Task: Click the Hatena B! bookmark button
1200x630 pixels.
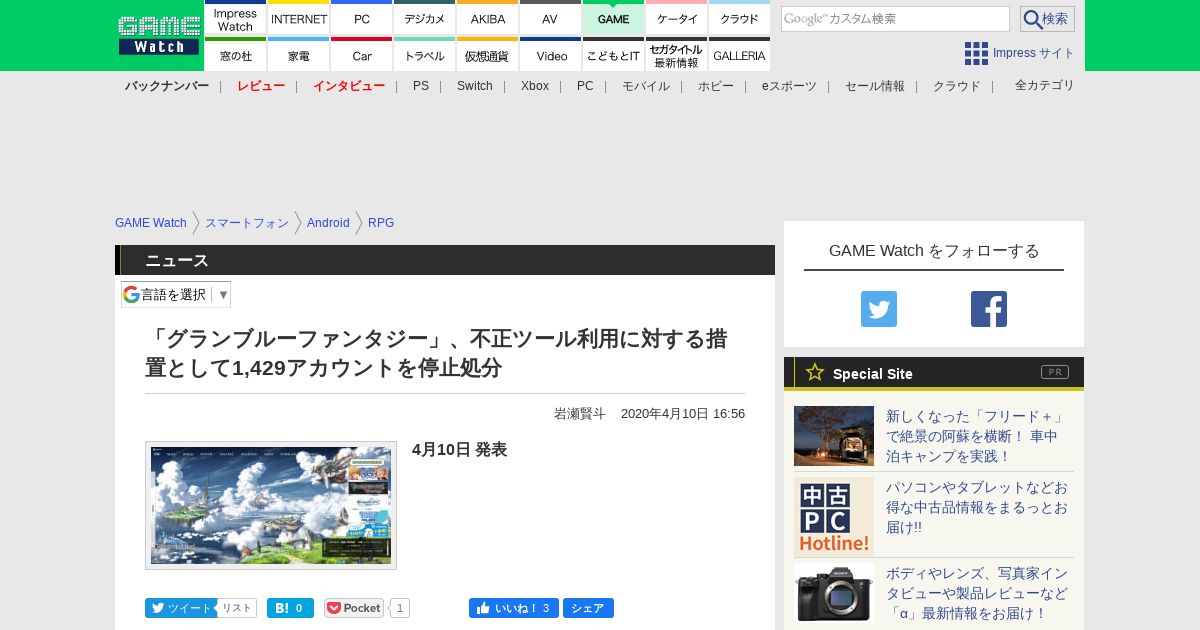Action: coord(290,608)
